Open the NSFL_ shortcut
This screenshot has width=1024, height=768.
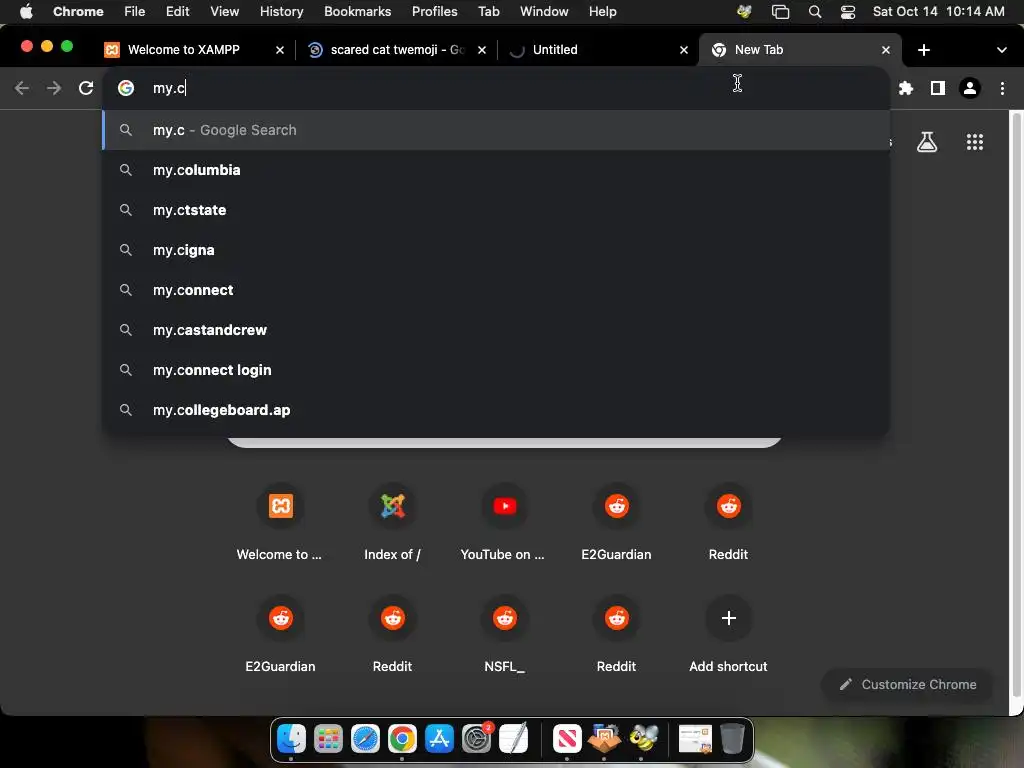(x=504, y=635)
